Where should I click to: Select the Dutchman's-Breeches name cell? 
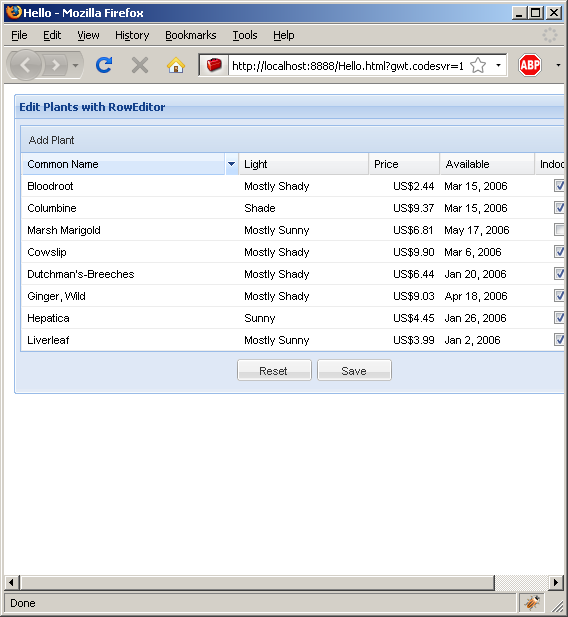coord(130,274)
